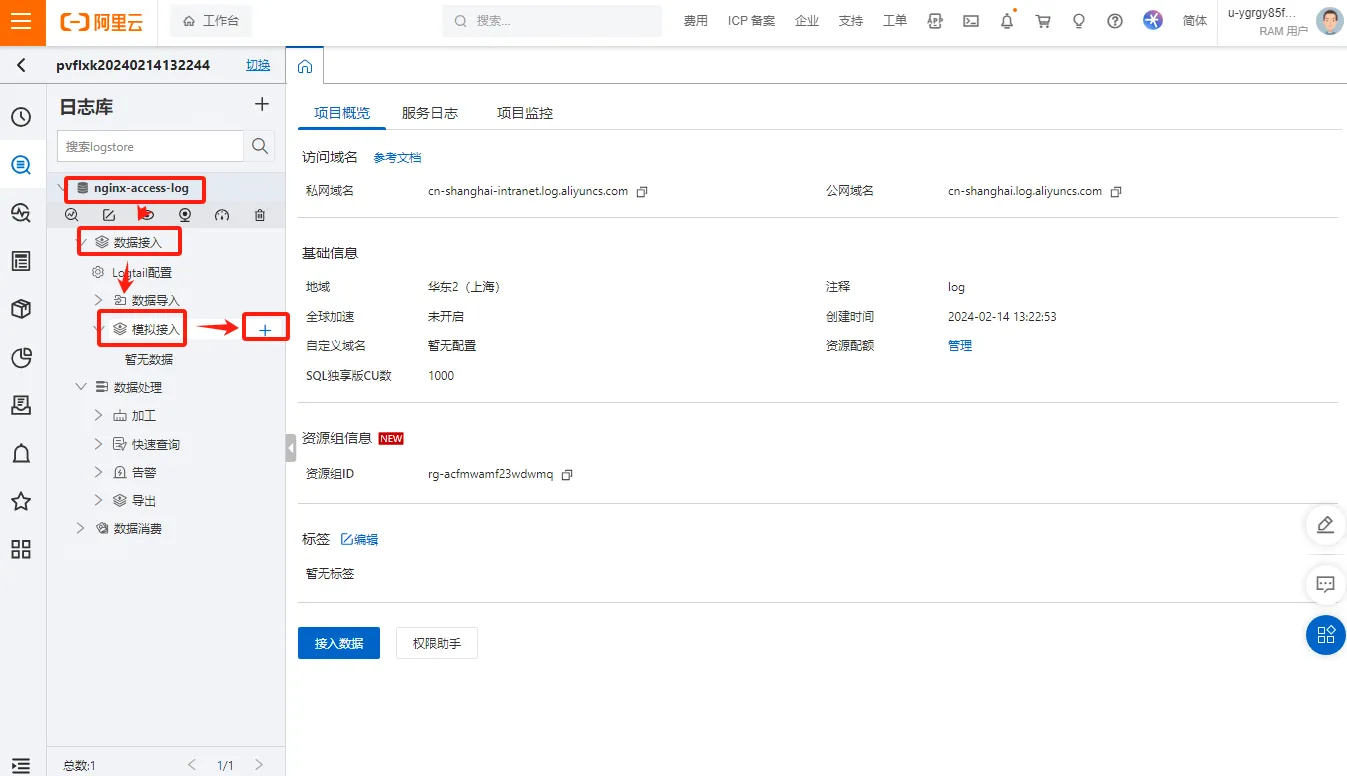This screenshot has width=1347, height=776.
Task: Open the 参考文档 link
Action: [397, 158]
